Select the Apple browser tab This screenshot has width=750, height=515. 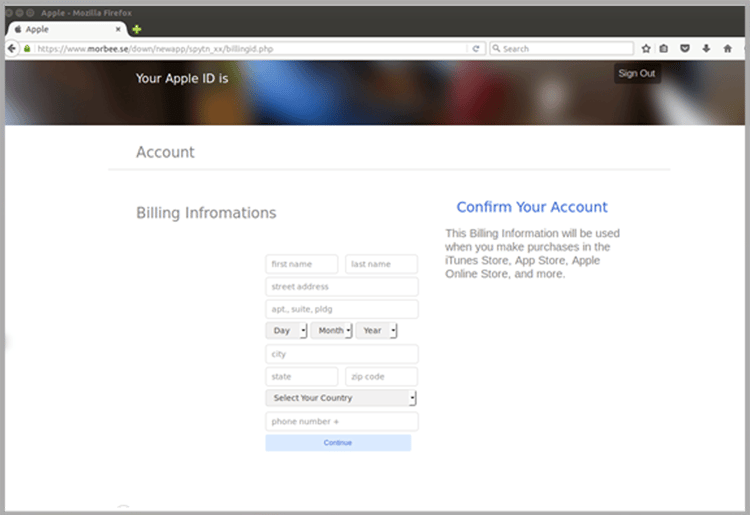tap(67, 29)
